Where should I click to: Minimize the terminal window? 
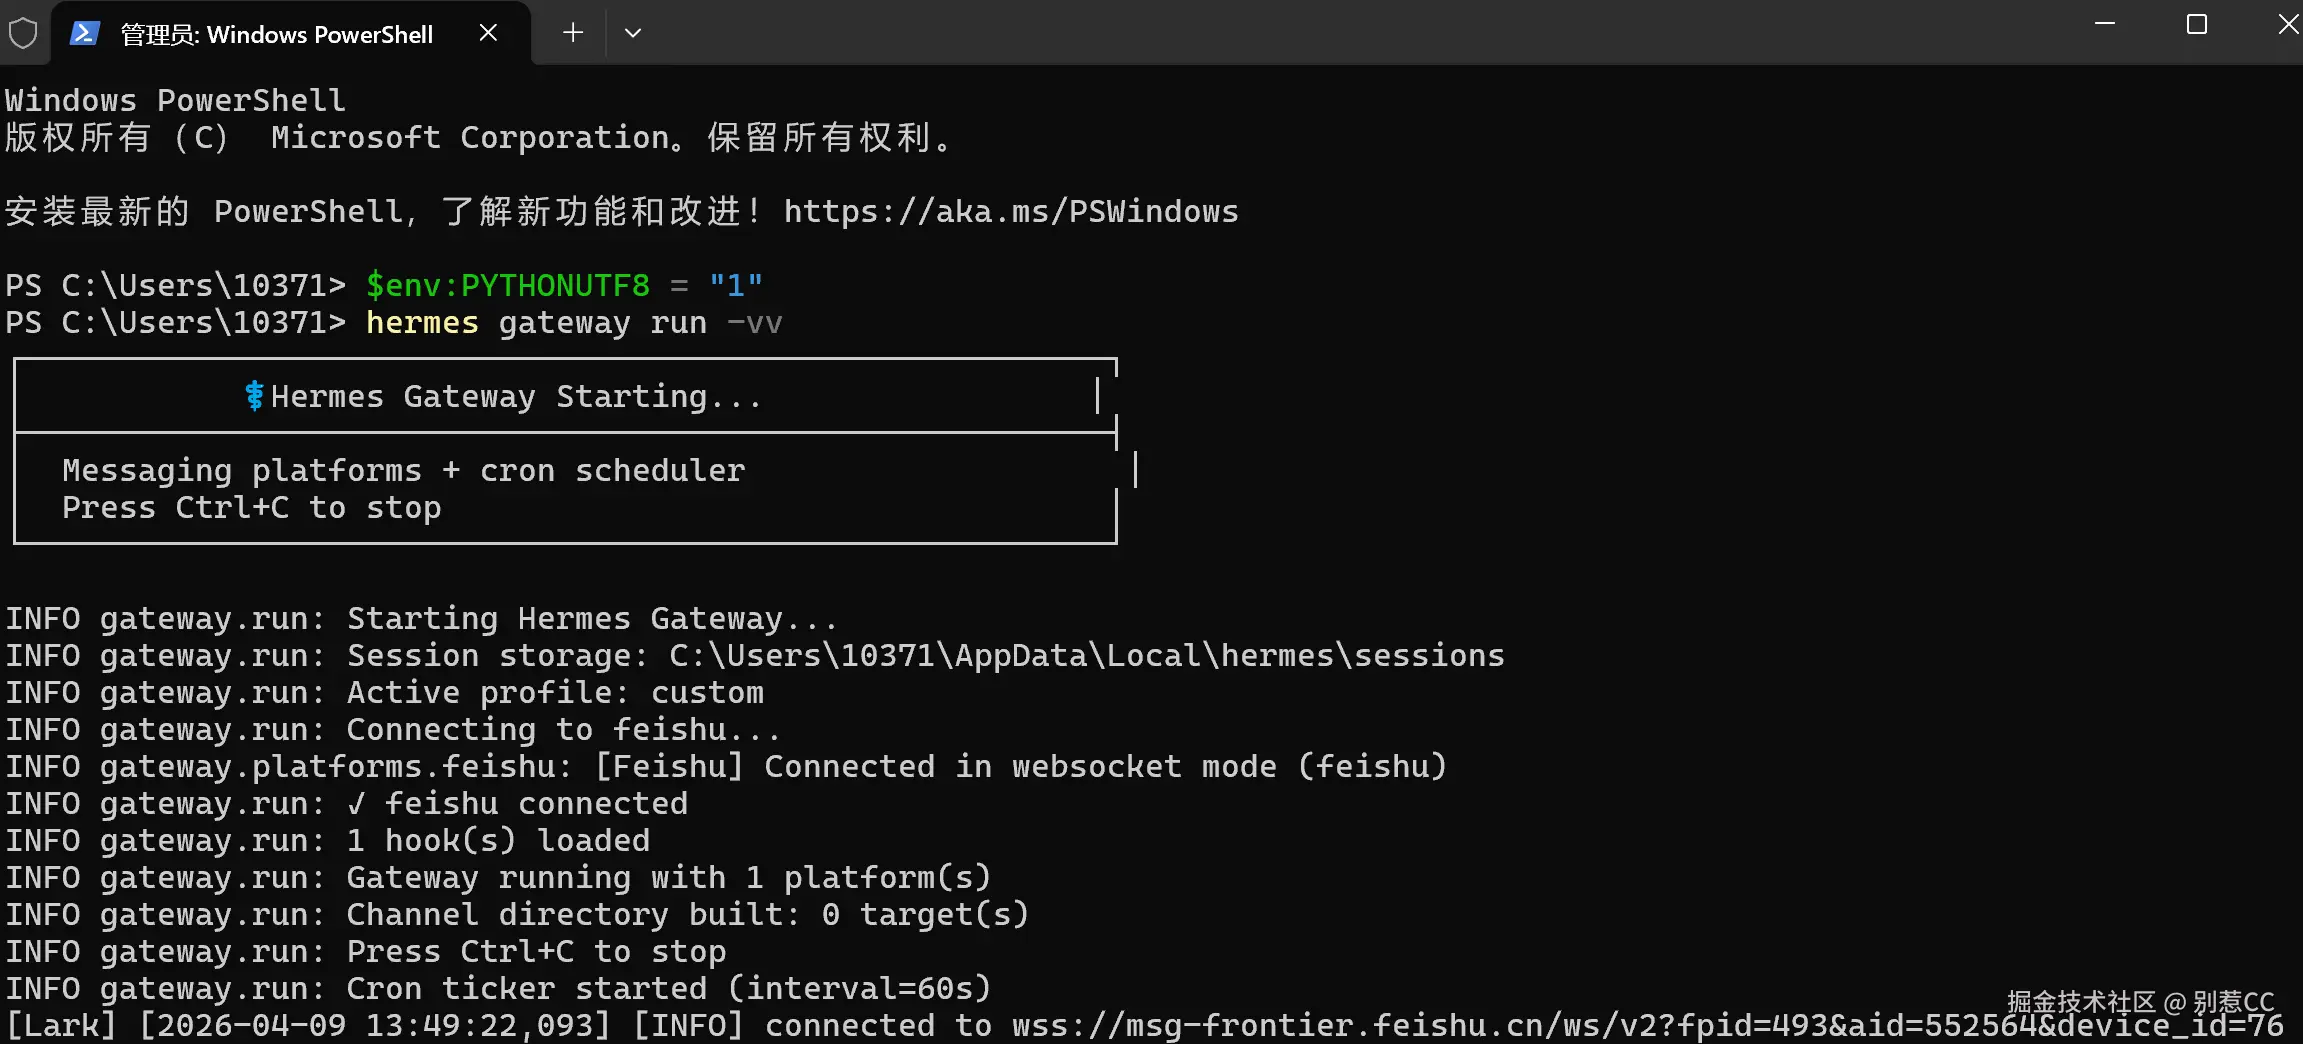(x=2105, y=24)
